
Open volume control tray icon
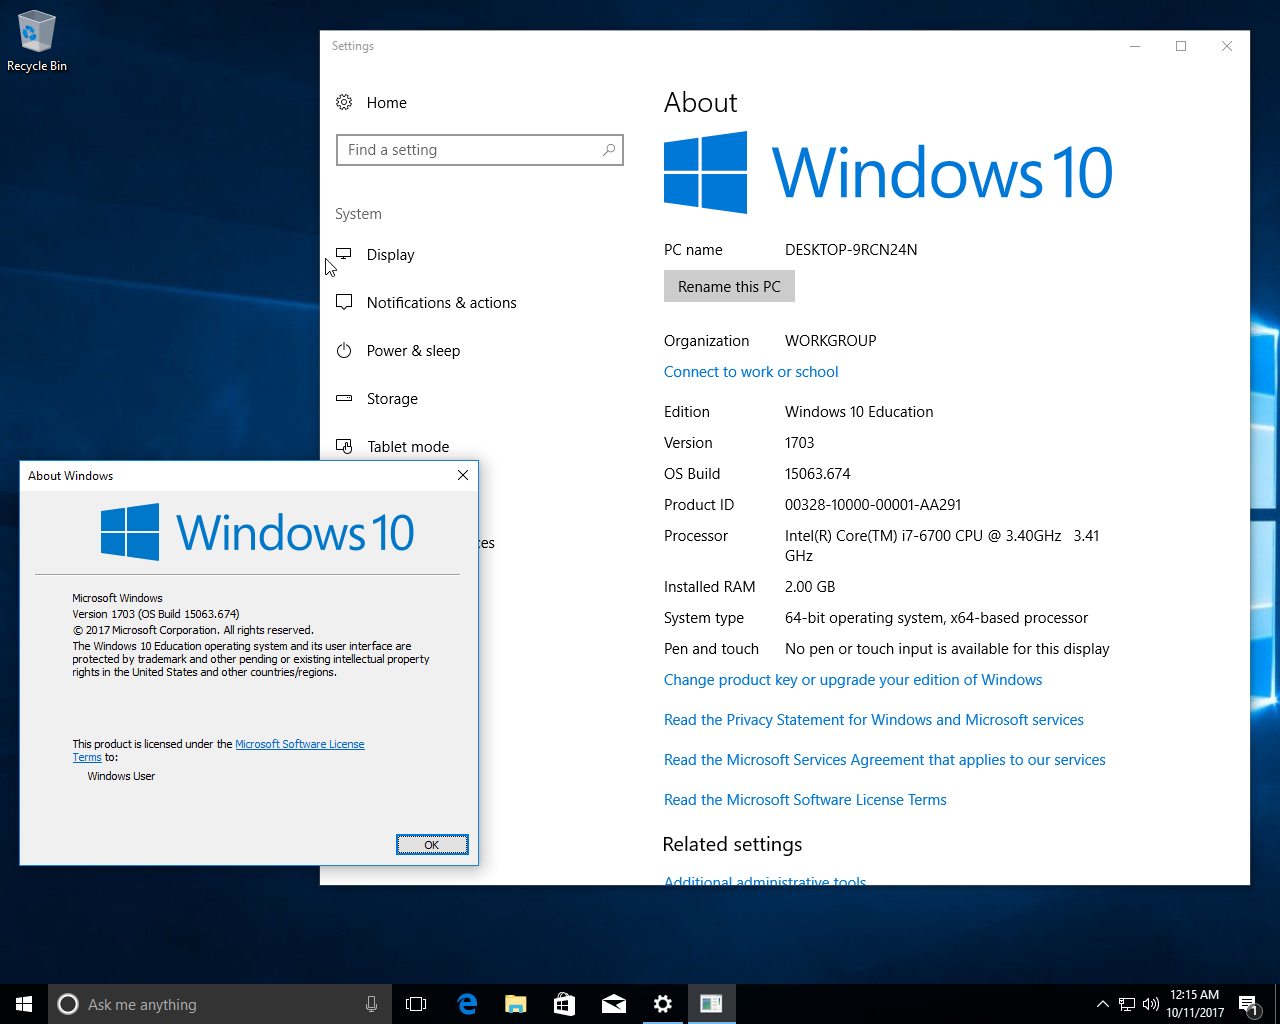[1151, 1004]
